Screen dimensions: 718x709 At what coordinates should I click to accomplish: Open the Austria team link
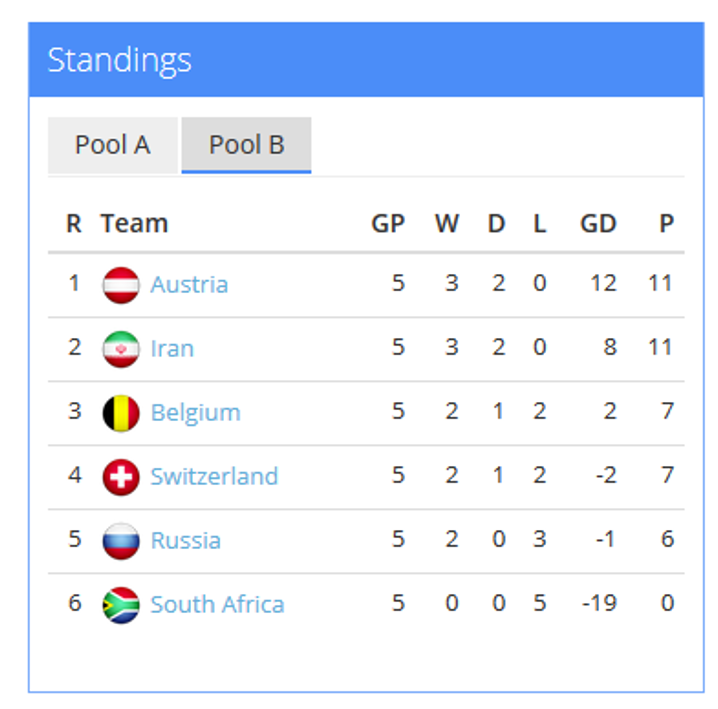point(189,284)
